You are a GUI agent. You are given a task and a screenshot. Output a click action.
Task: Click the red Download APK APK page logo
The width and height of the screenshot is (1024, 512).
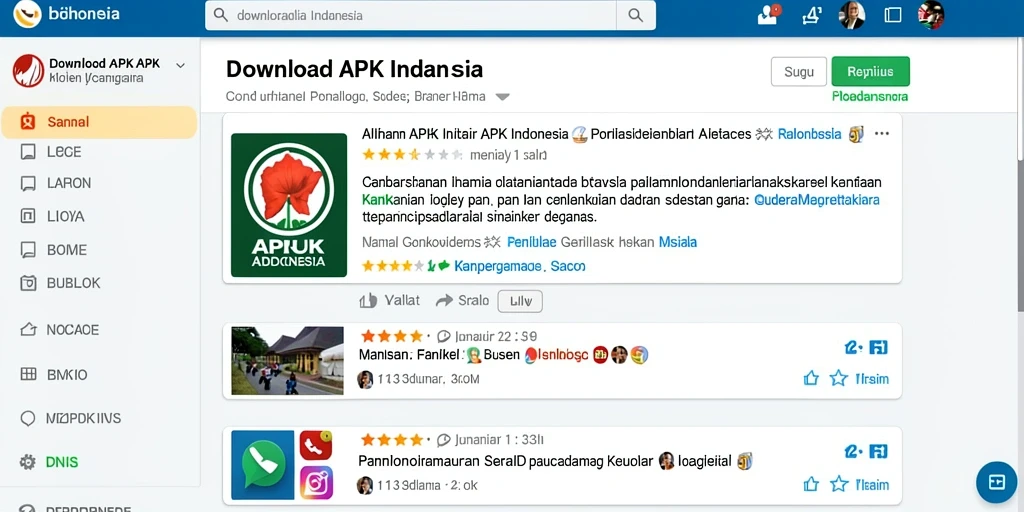[x=28, y=71]
